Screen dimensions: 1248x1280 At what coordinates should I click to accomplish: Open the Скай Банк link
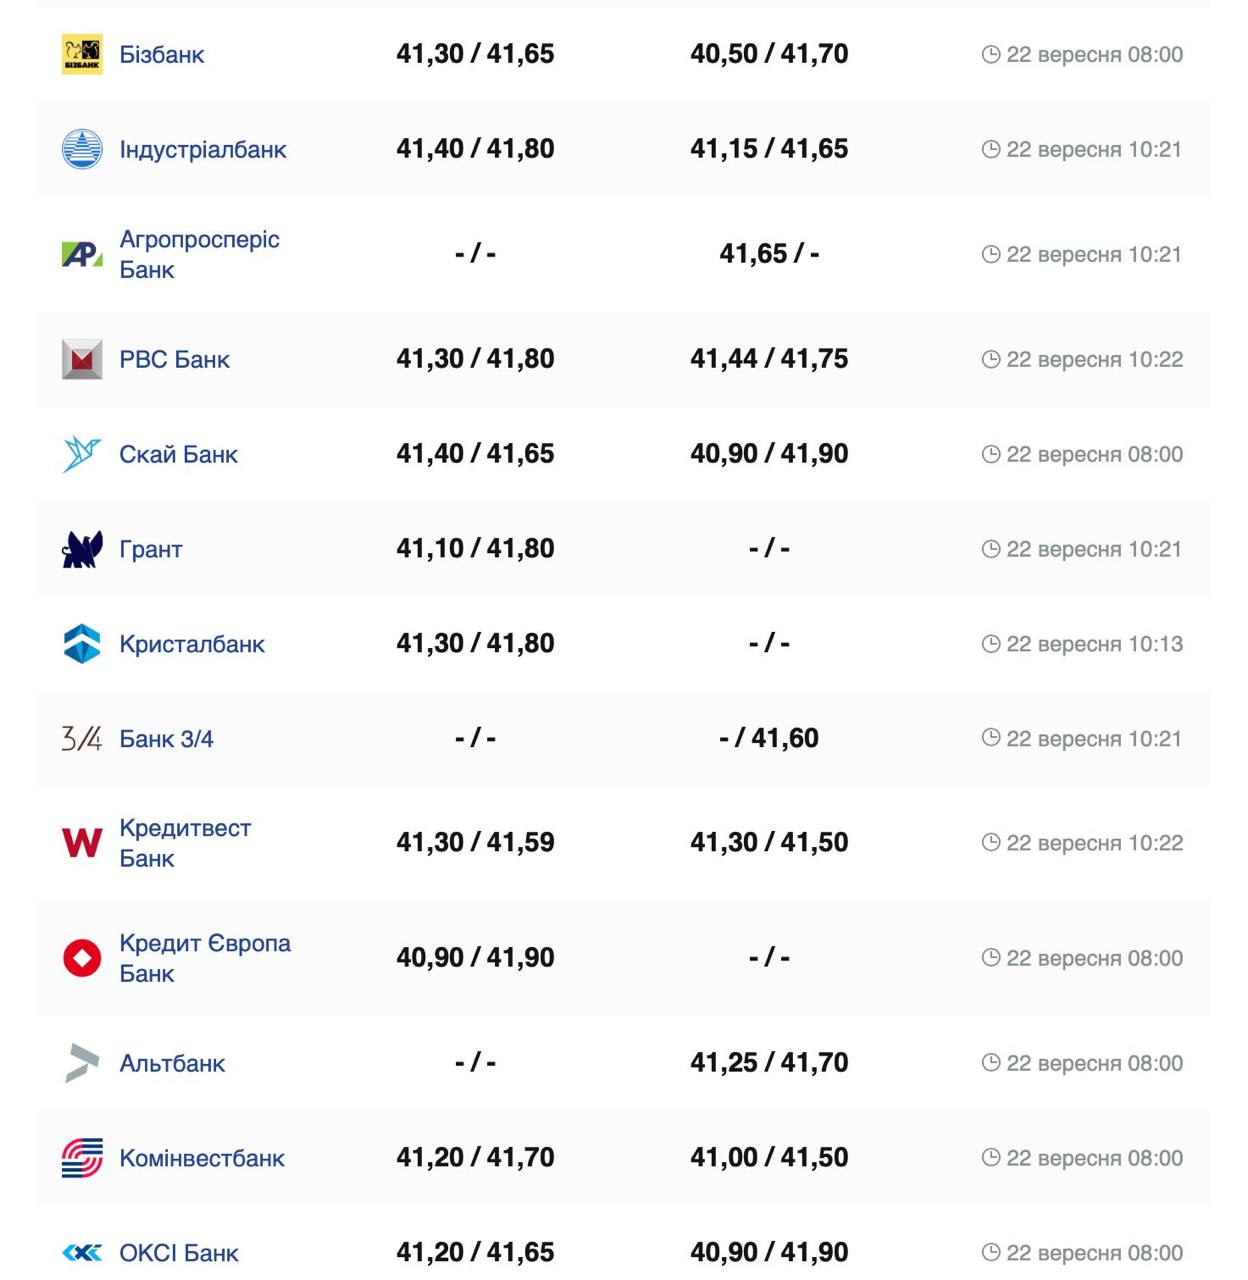178,454
